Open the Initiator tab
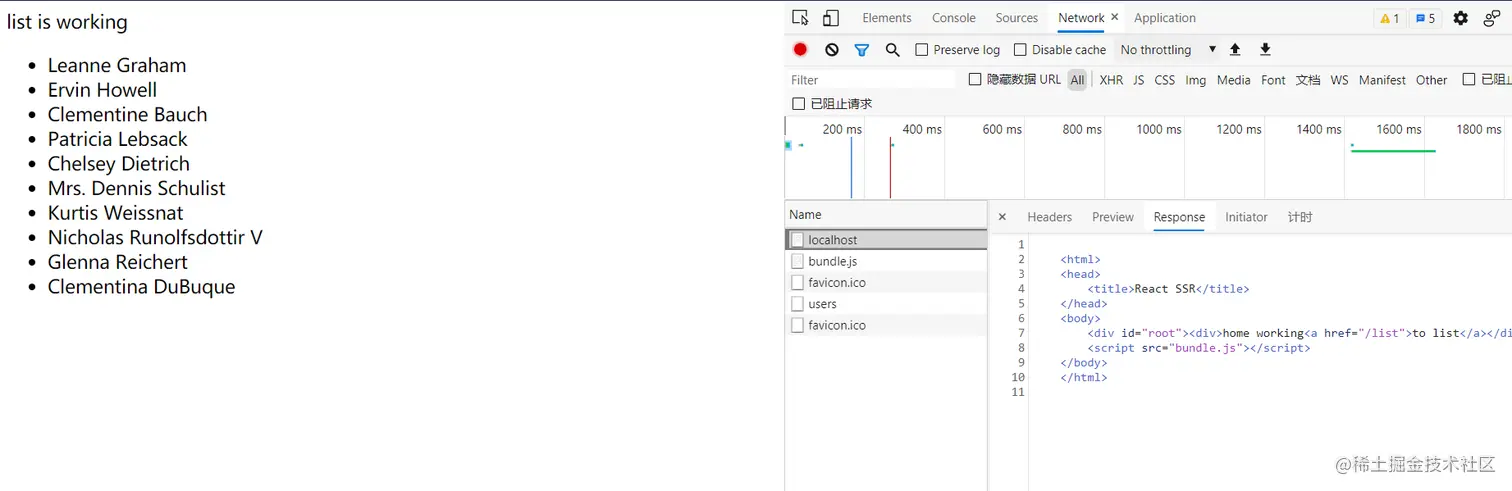1512x491 pixels. (1246, 217)
